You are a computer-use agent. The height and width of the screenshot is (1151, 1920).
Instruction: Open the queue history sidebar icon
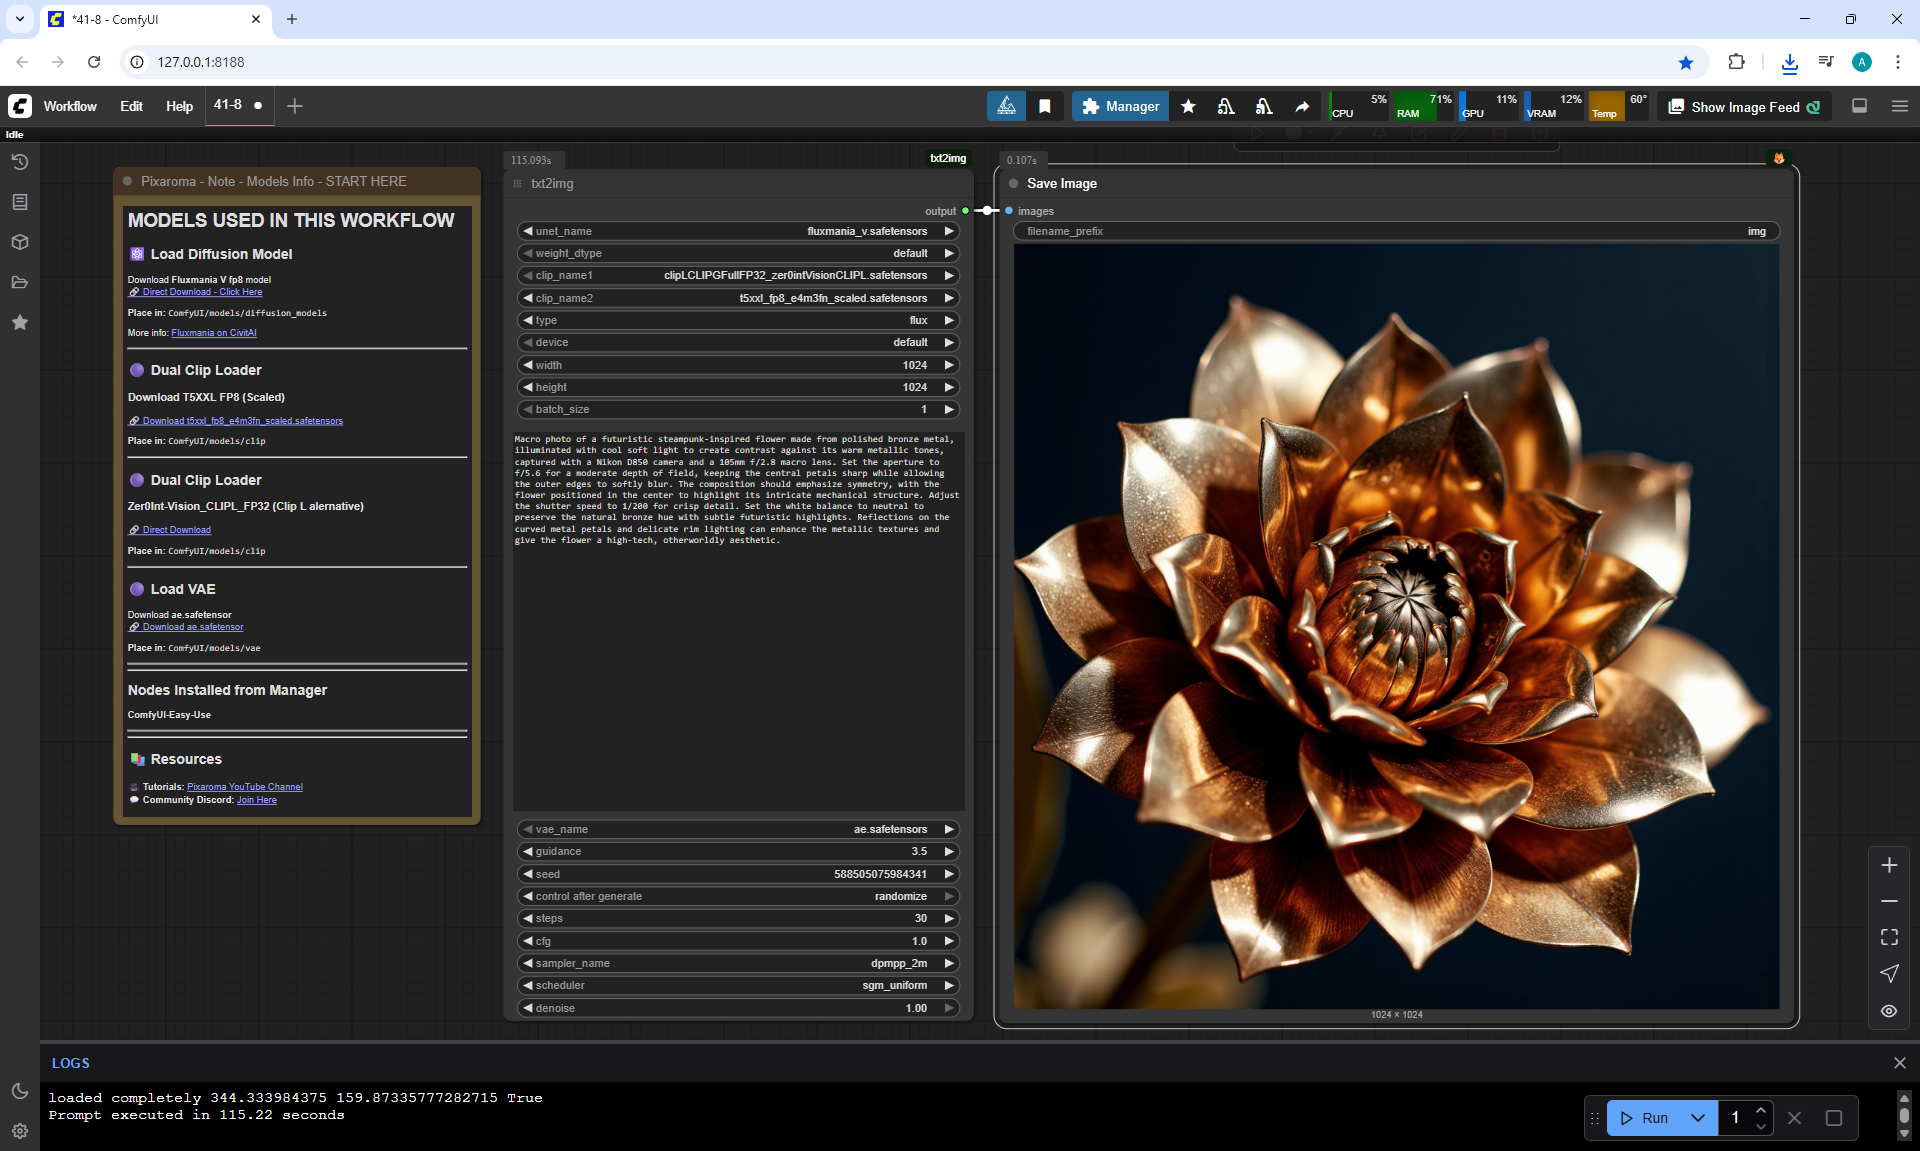[20, 162]
